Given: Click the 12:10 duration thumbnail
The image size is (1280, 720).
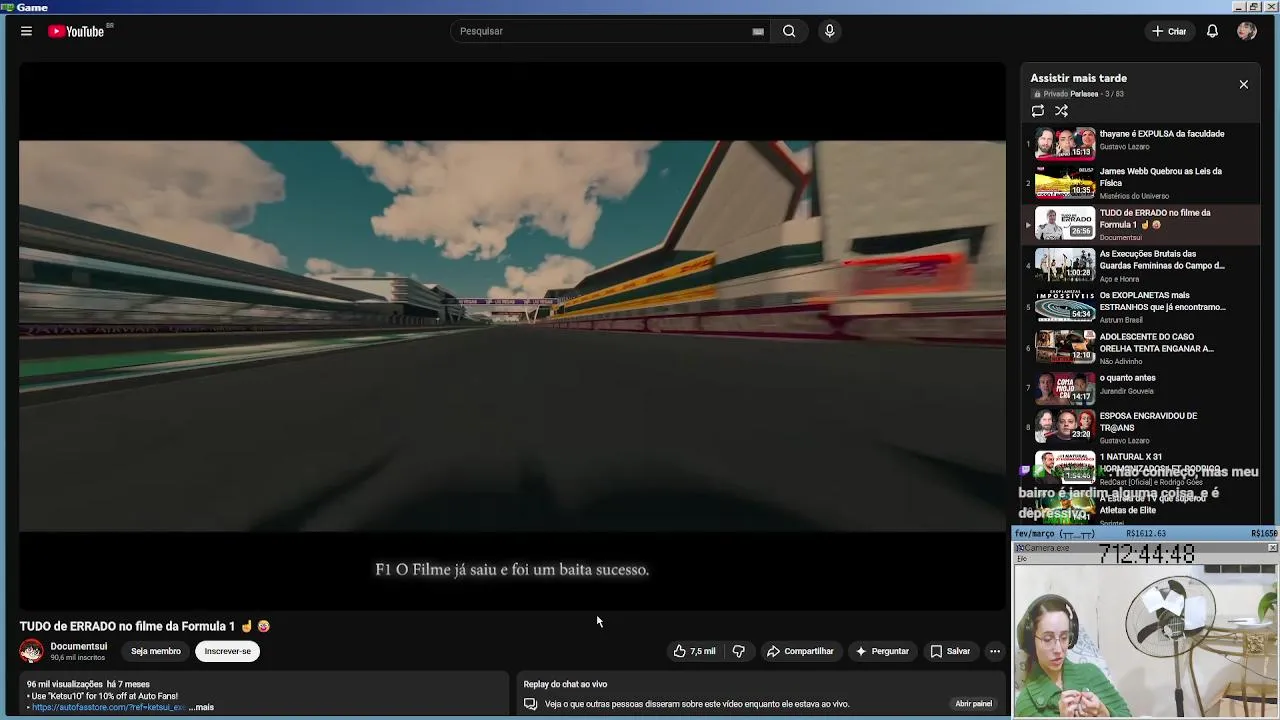Looking at the screenshot, I should (x=1064, y=348).
